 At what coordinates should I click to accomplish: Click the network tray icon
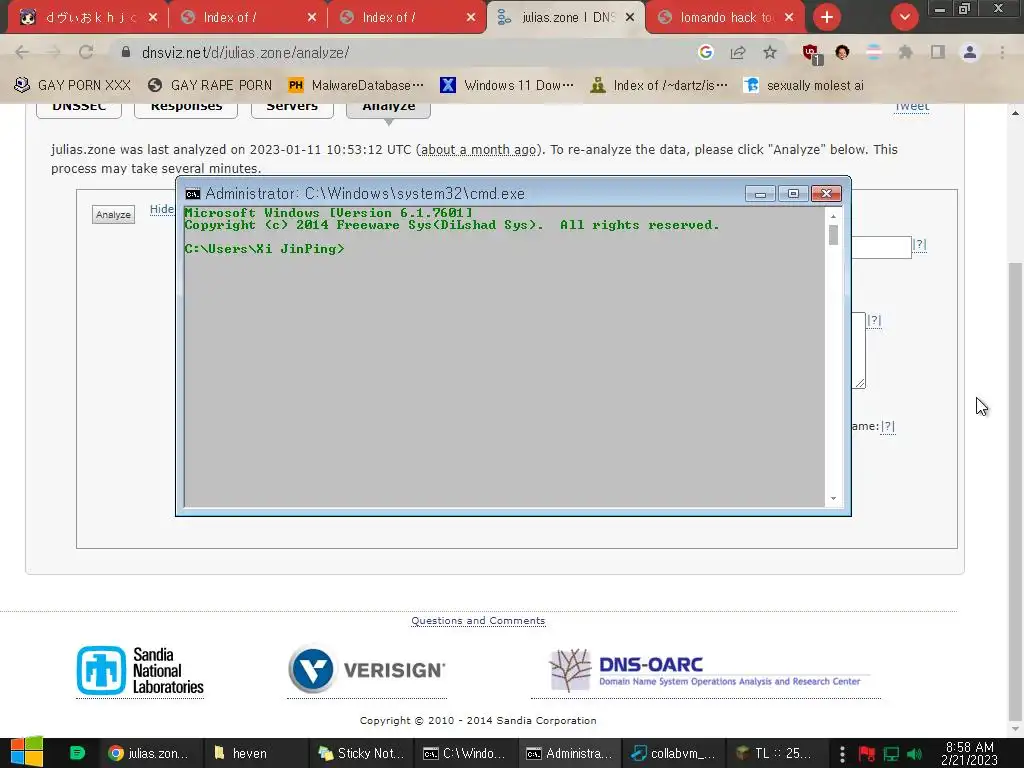pos(891,754)
